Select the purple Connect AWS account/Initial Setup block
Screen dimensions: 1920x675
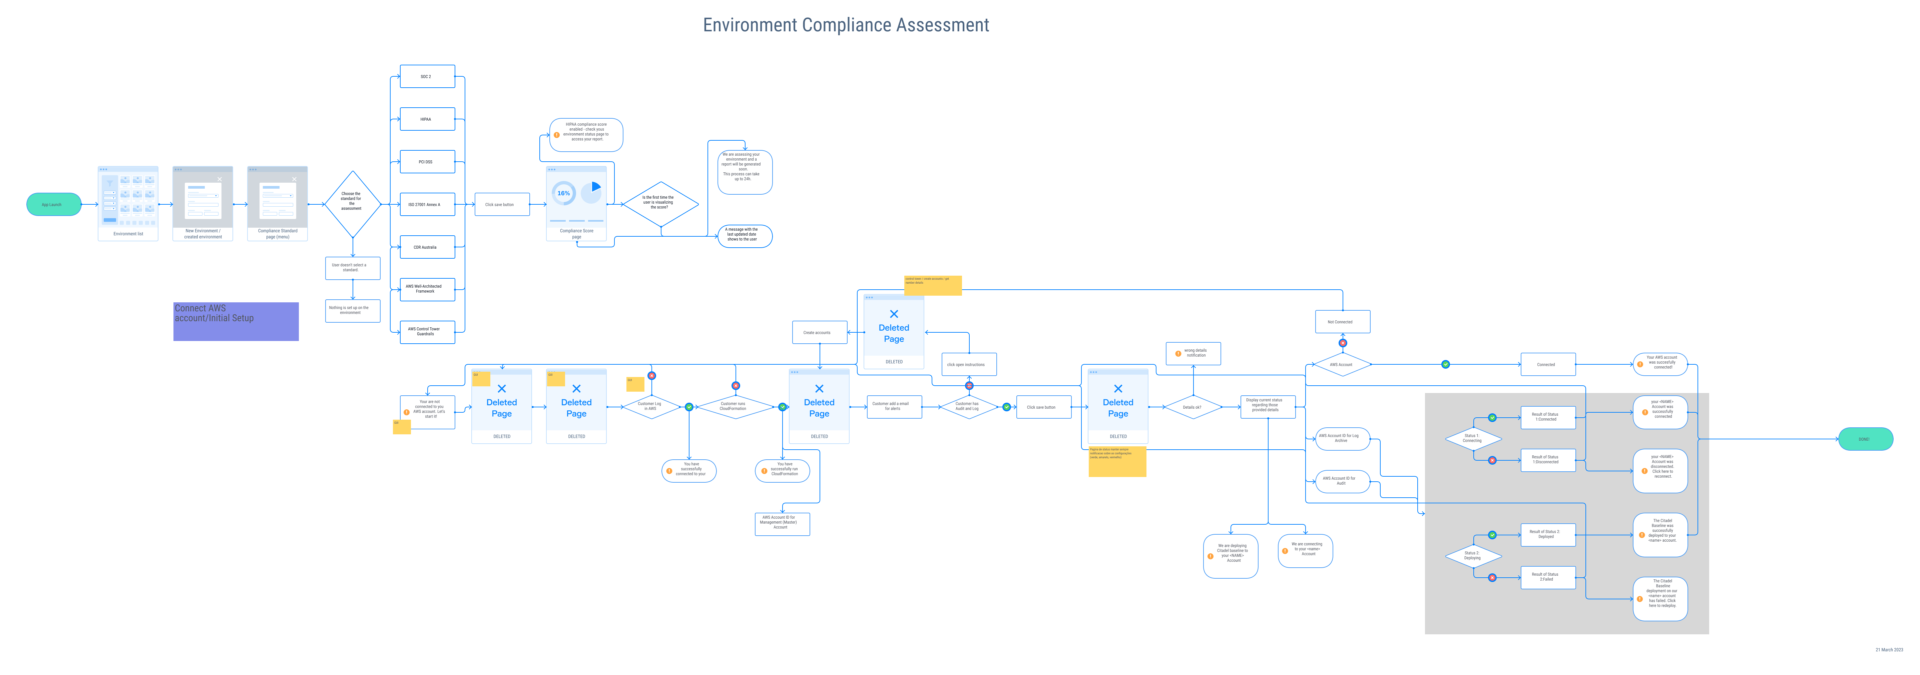tap(236, 322)
